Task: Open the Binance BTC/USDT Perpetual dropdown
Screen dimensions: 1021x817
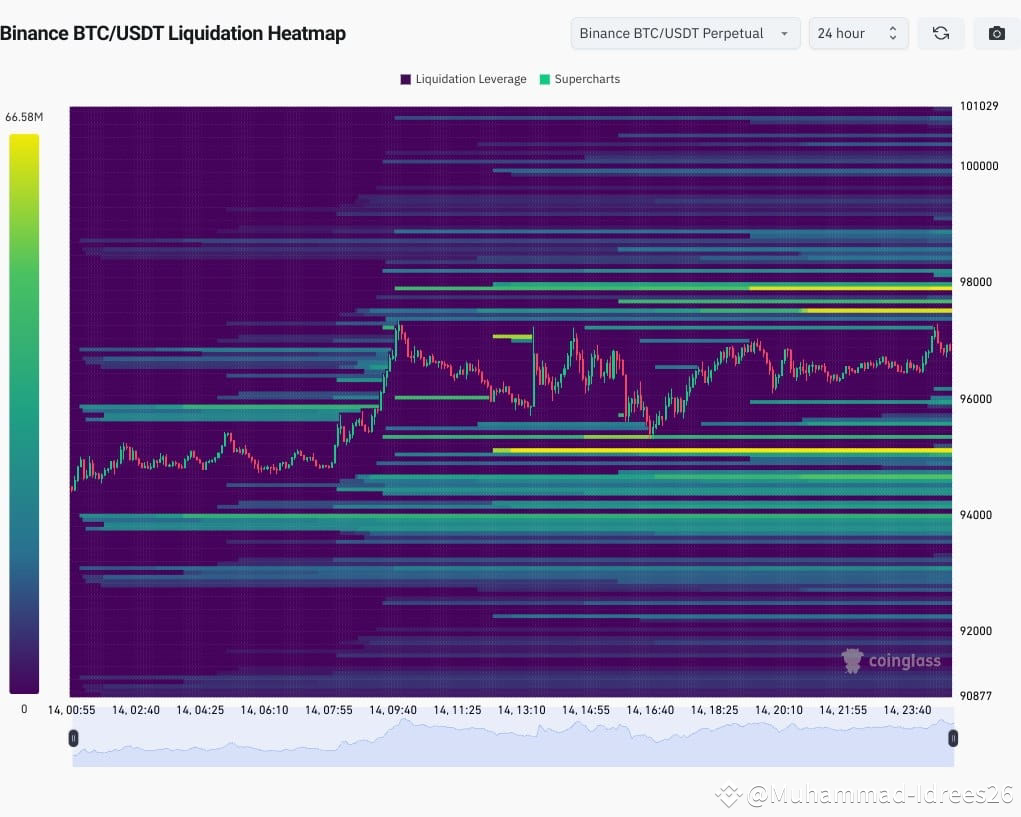Action: [684, 33]
